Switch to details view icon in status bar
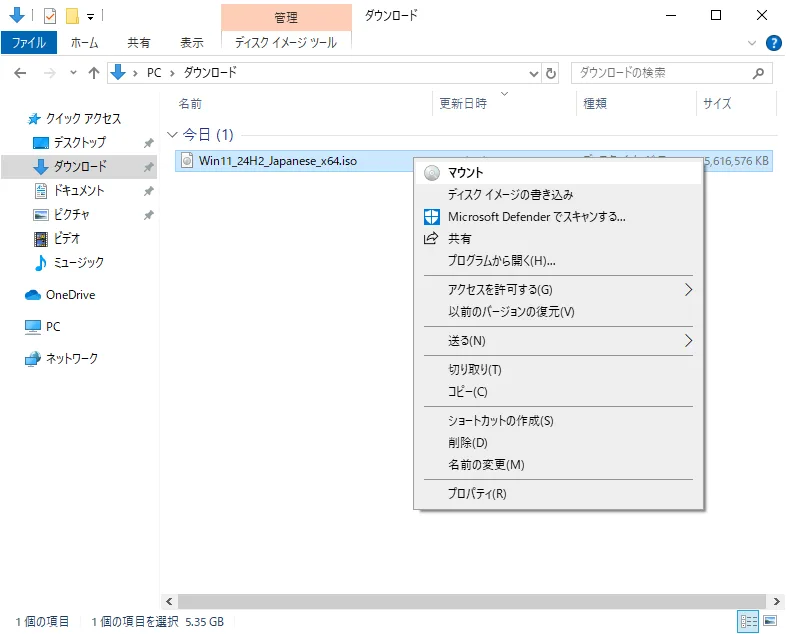The image size is (786, 634). click(748, 622)
